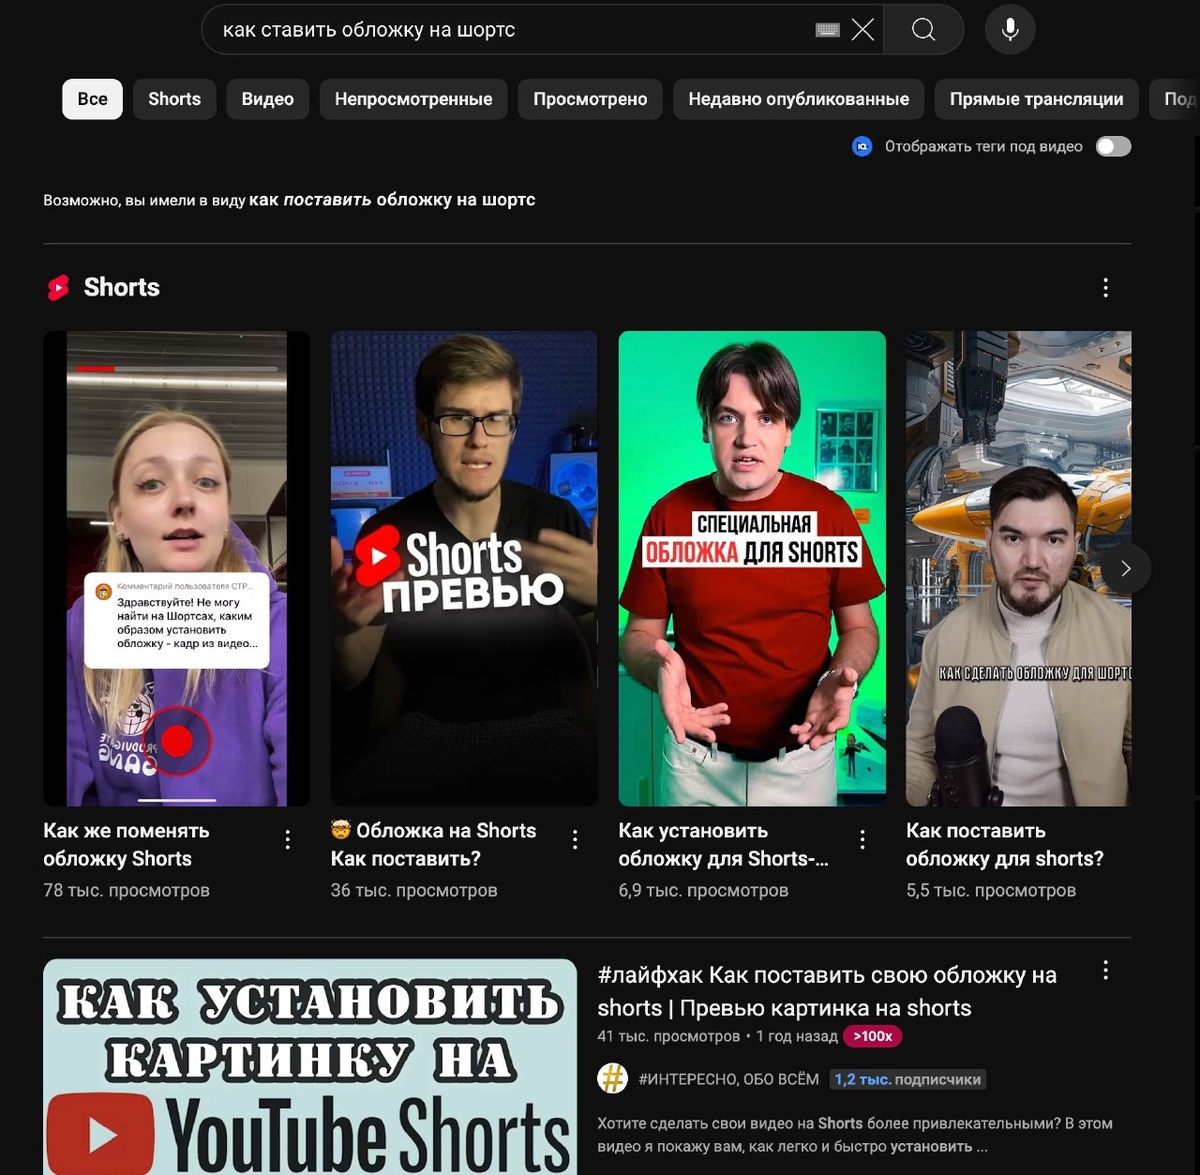1200x1175 pixels.
Task: Open the Shorts shelf three-dot menu
Action: 1105,288
